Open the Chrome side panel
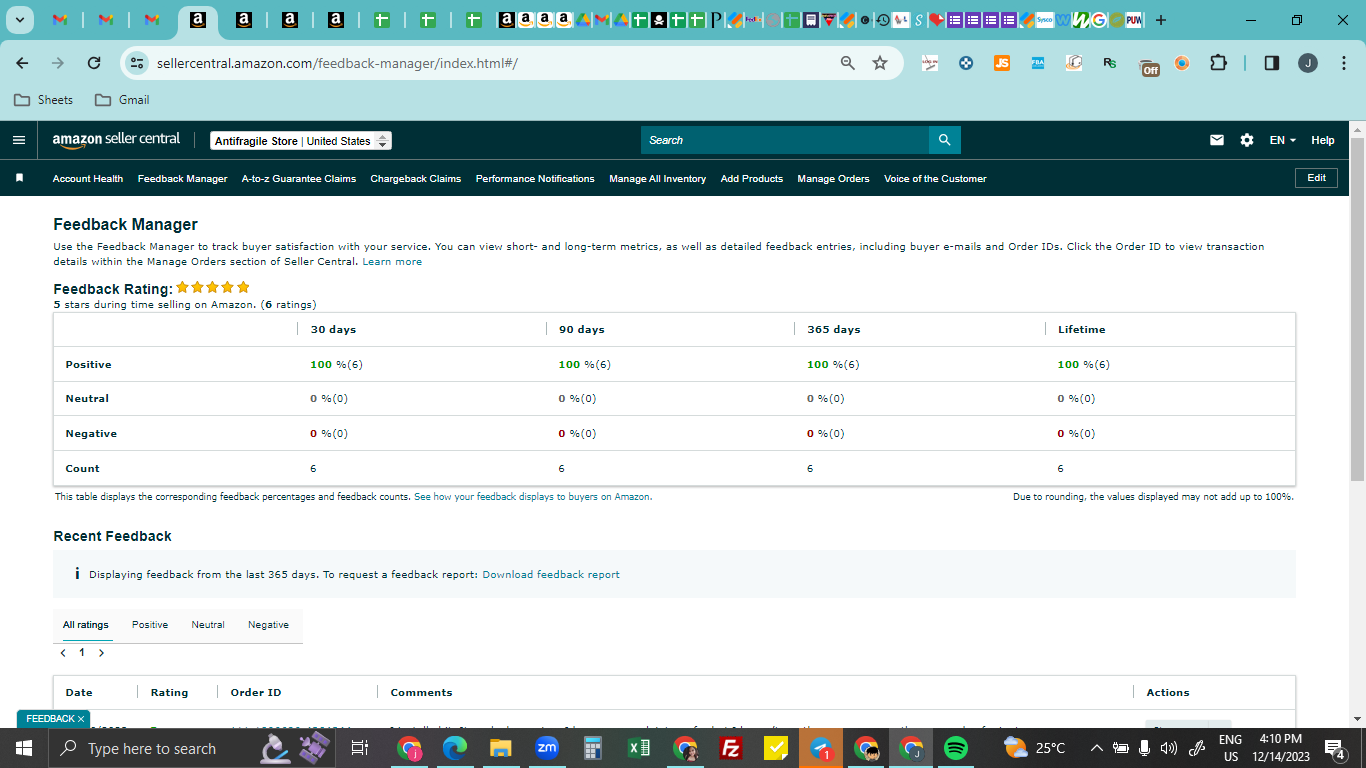Screen dimensions: 1366x768 point(1272,63)
